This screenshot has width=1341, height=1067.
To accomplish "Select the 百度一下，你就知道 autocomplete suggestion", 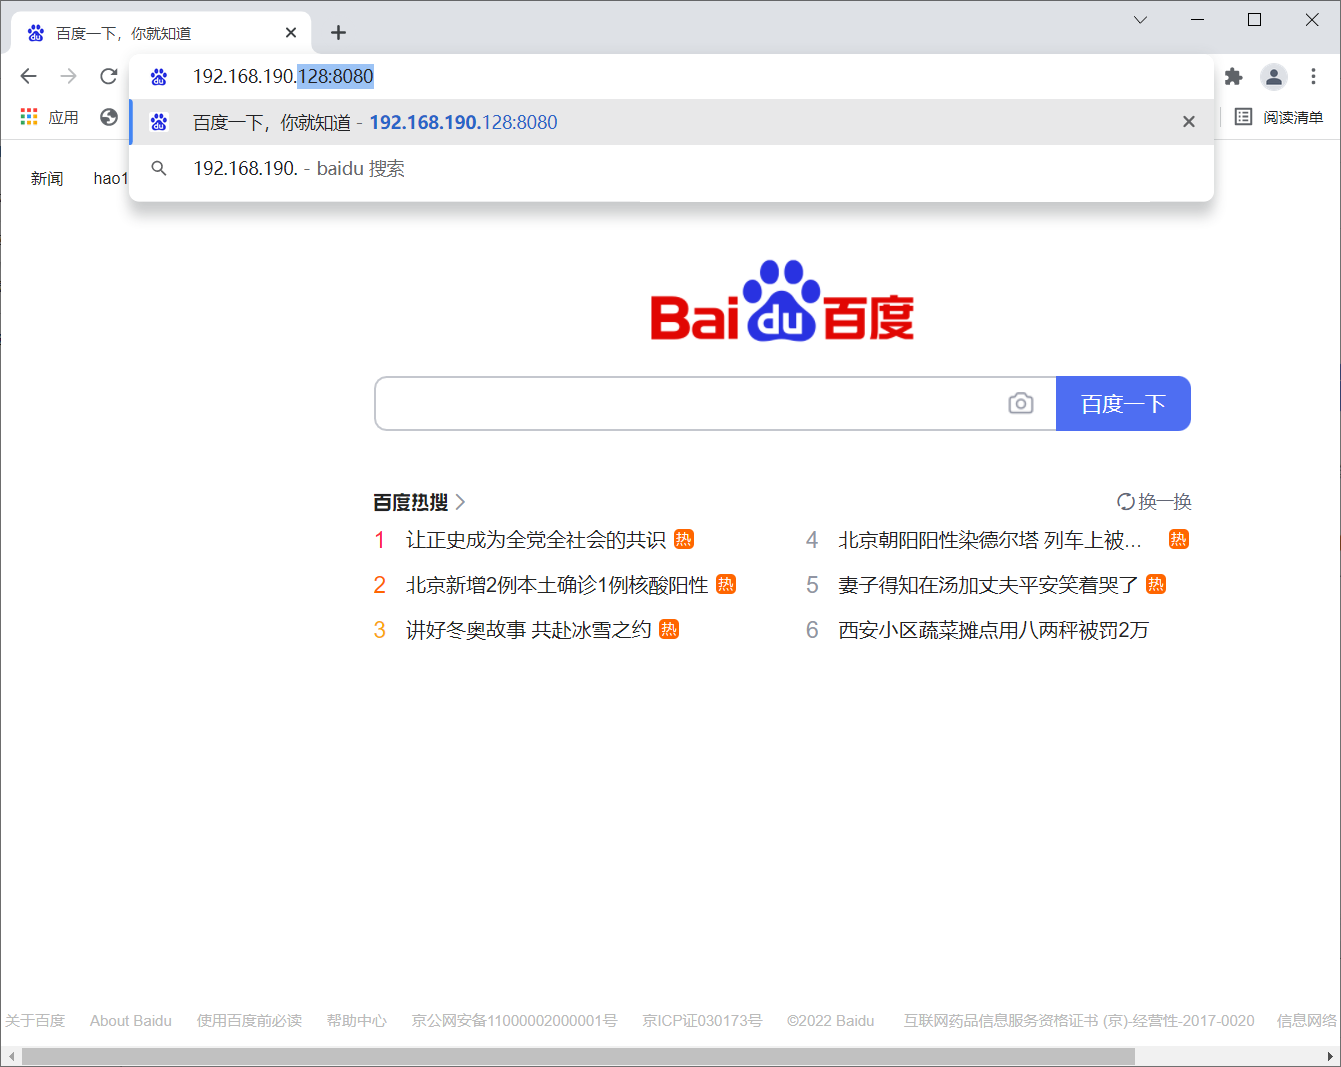I will [x=671, y=122].
